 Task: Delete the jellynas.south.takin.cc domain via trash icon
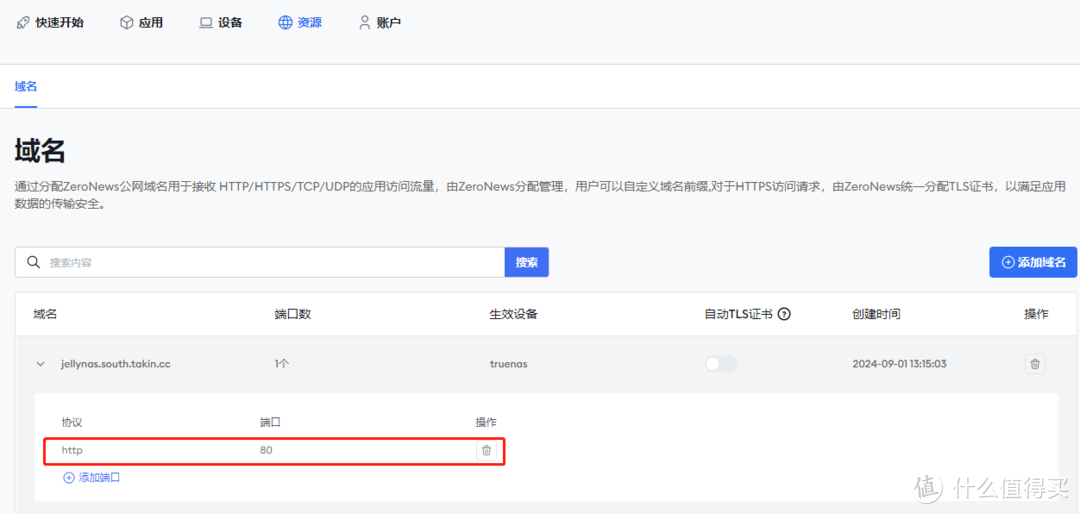coord(1035,364)
